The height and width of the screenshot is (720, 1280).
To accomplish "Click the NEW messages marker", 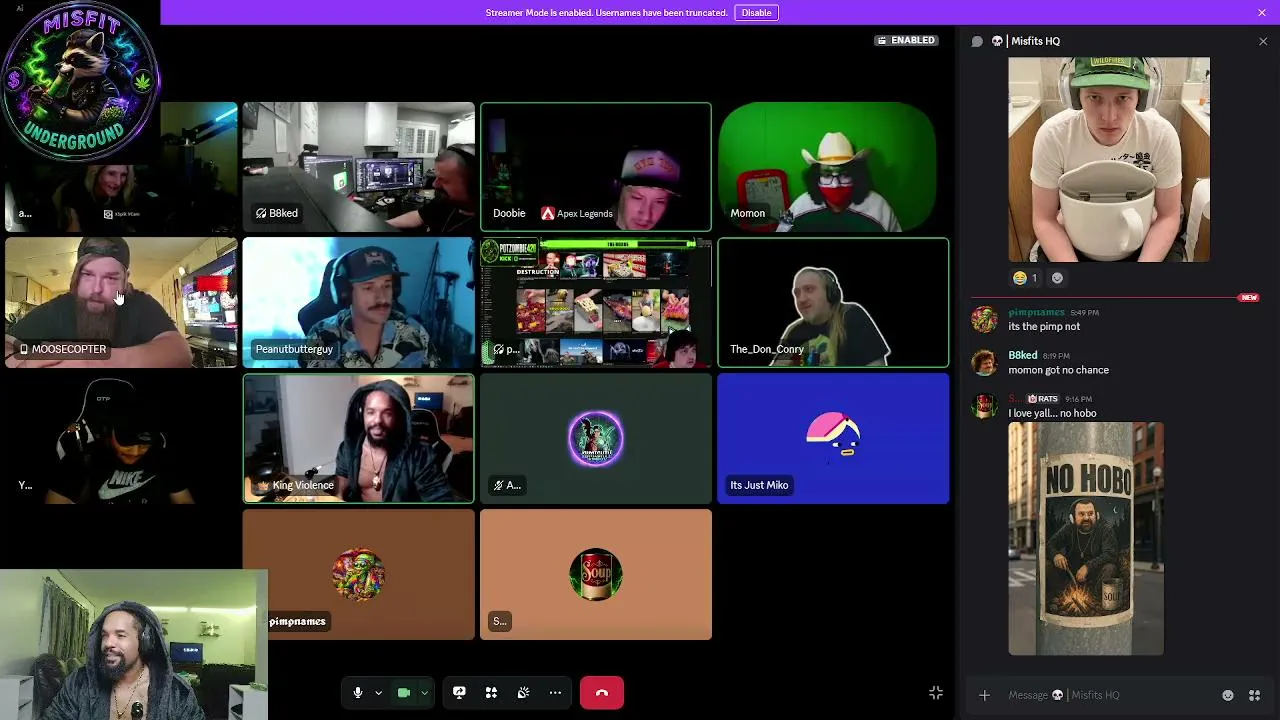I will pos(1248,298).
